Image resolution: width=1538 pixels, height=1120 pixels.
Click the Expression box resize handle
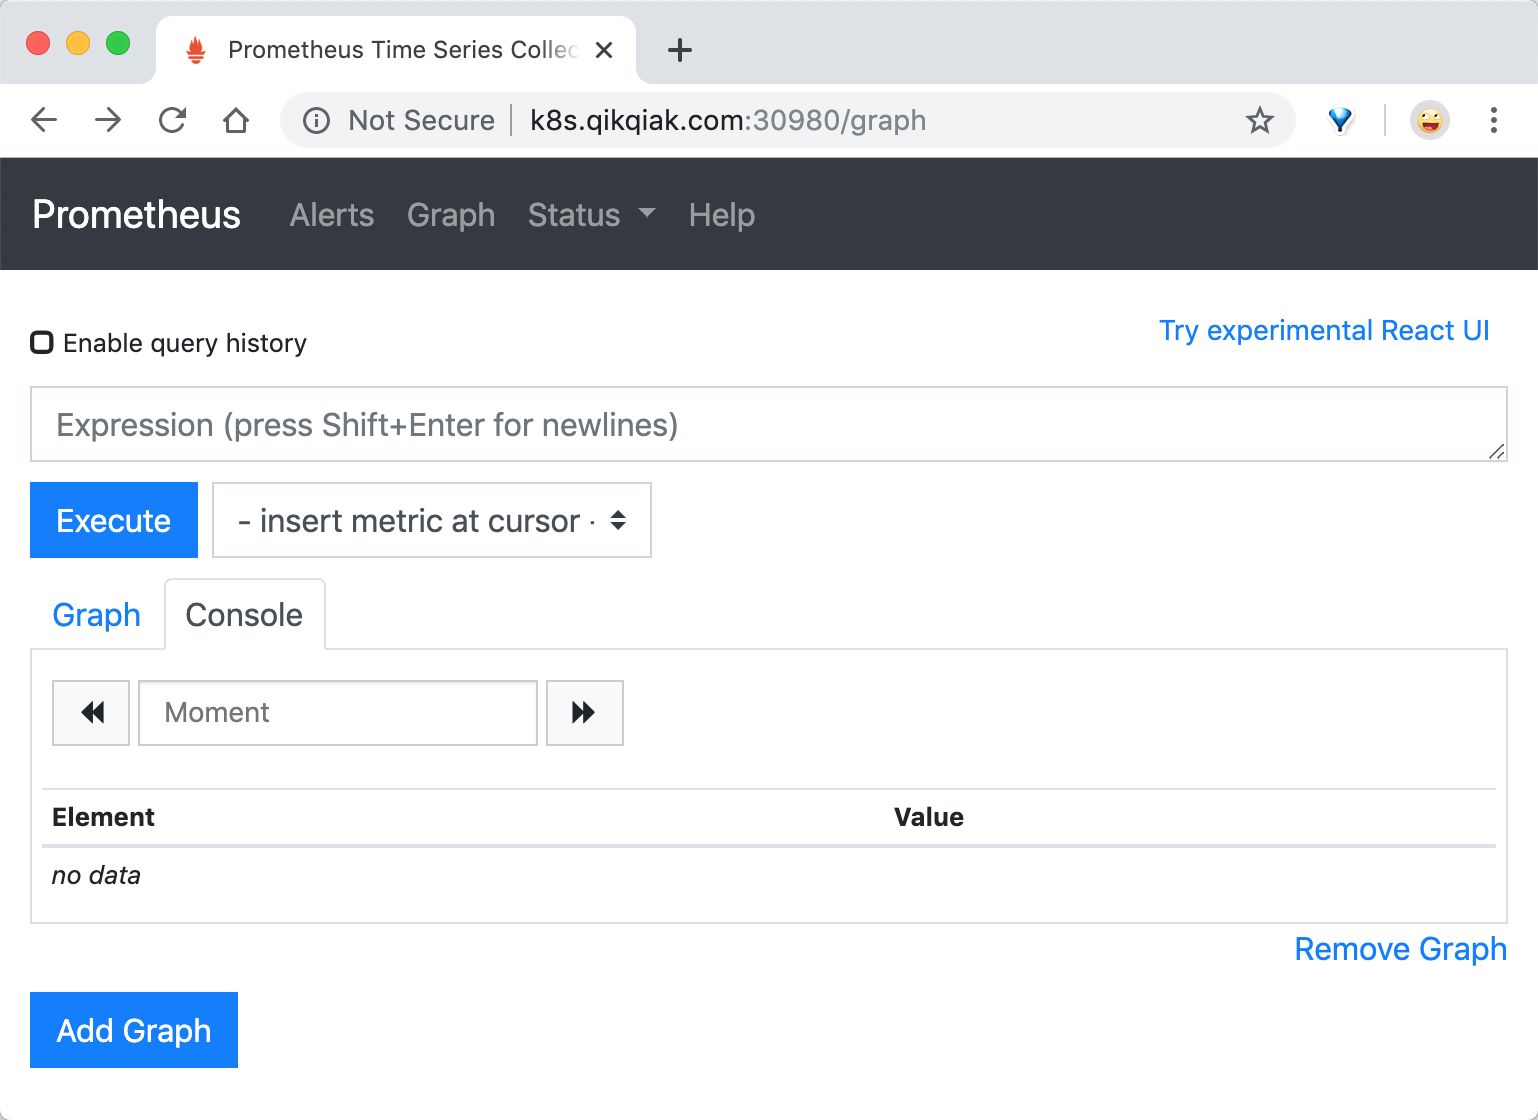point(1497,452)
